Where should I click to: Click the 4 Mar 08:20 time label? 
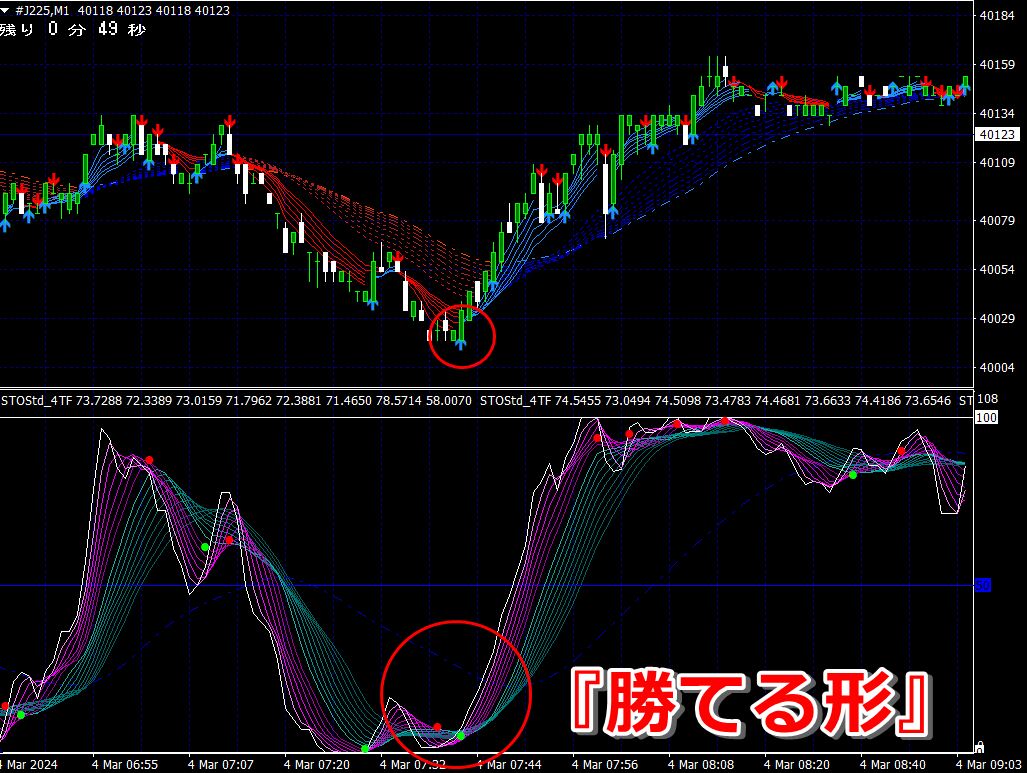tap(796, 764)
